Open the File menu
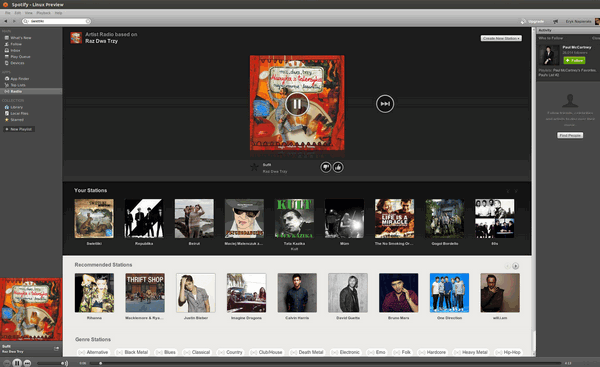Viewport: 600px width, 367px height. 8,13
